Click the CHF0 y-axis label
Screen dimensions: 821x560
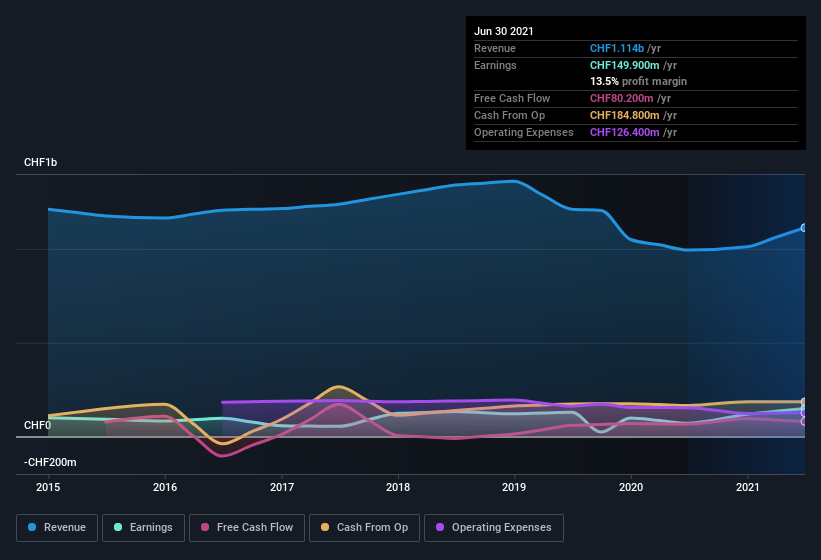point(37,425)
